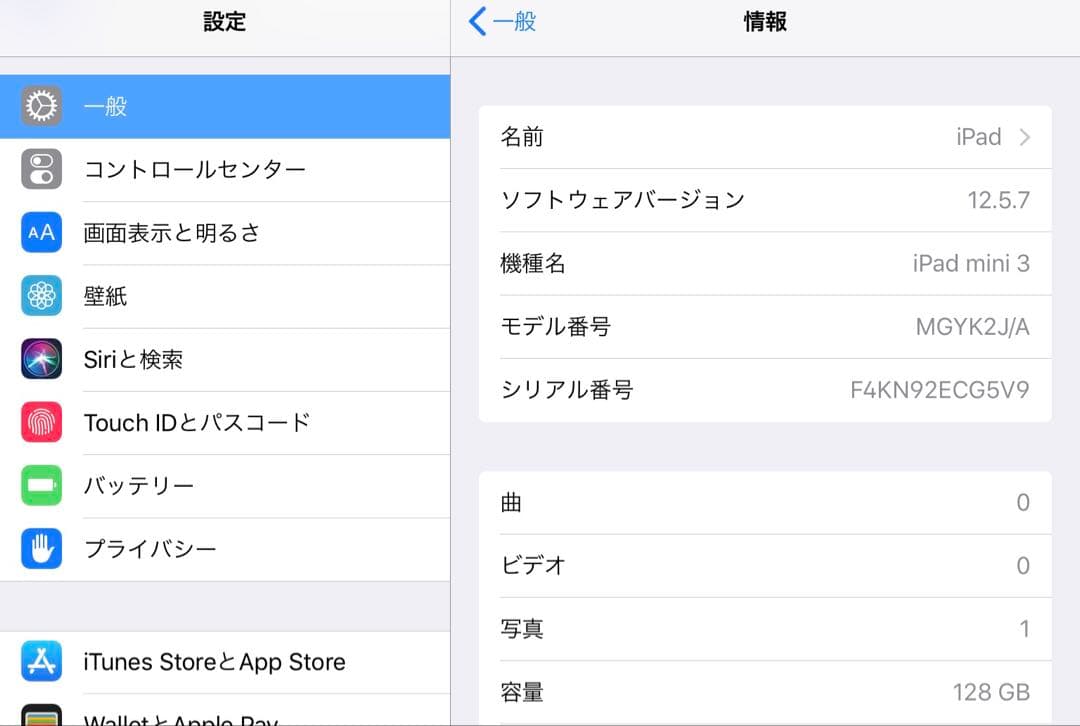Tap the 画面表示と明るさ AA icon
This screenshot has width=1080, height=726.
41,232
